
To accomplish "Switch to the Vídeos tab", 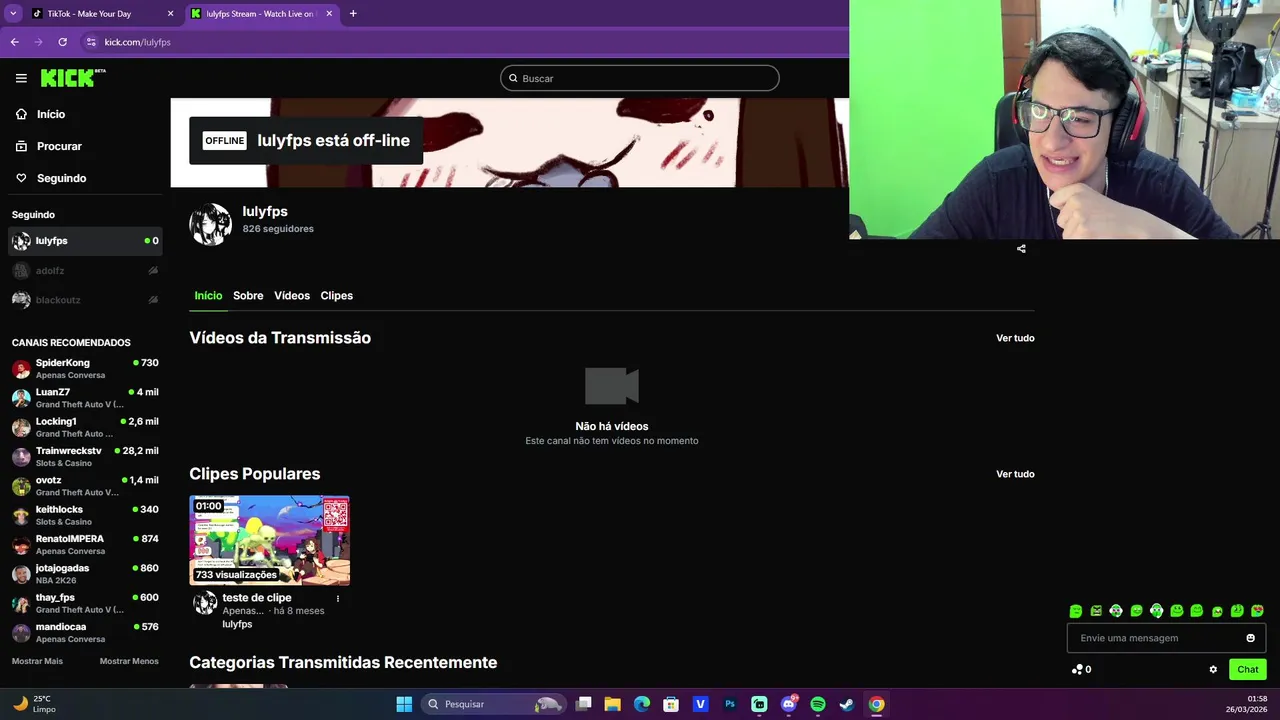I will pos(292,296).
